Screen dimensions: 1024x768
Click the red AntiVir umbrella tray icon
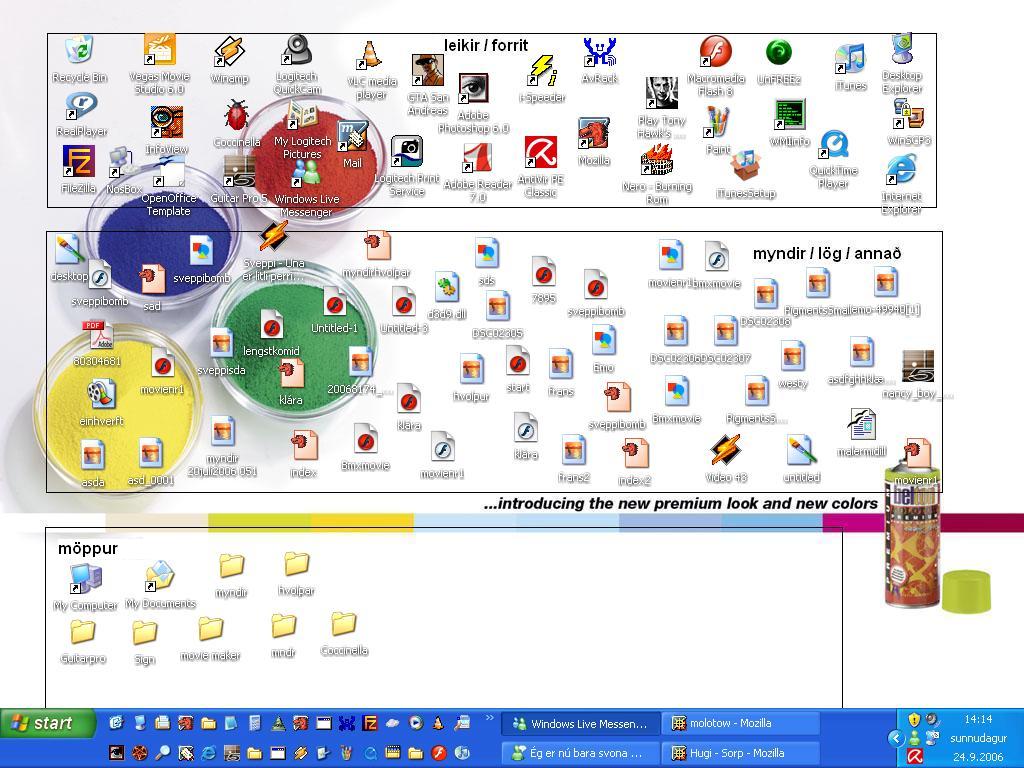[x=915, y=756]
